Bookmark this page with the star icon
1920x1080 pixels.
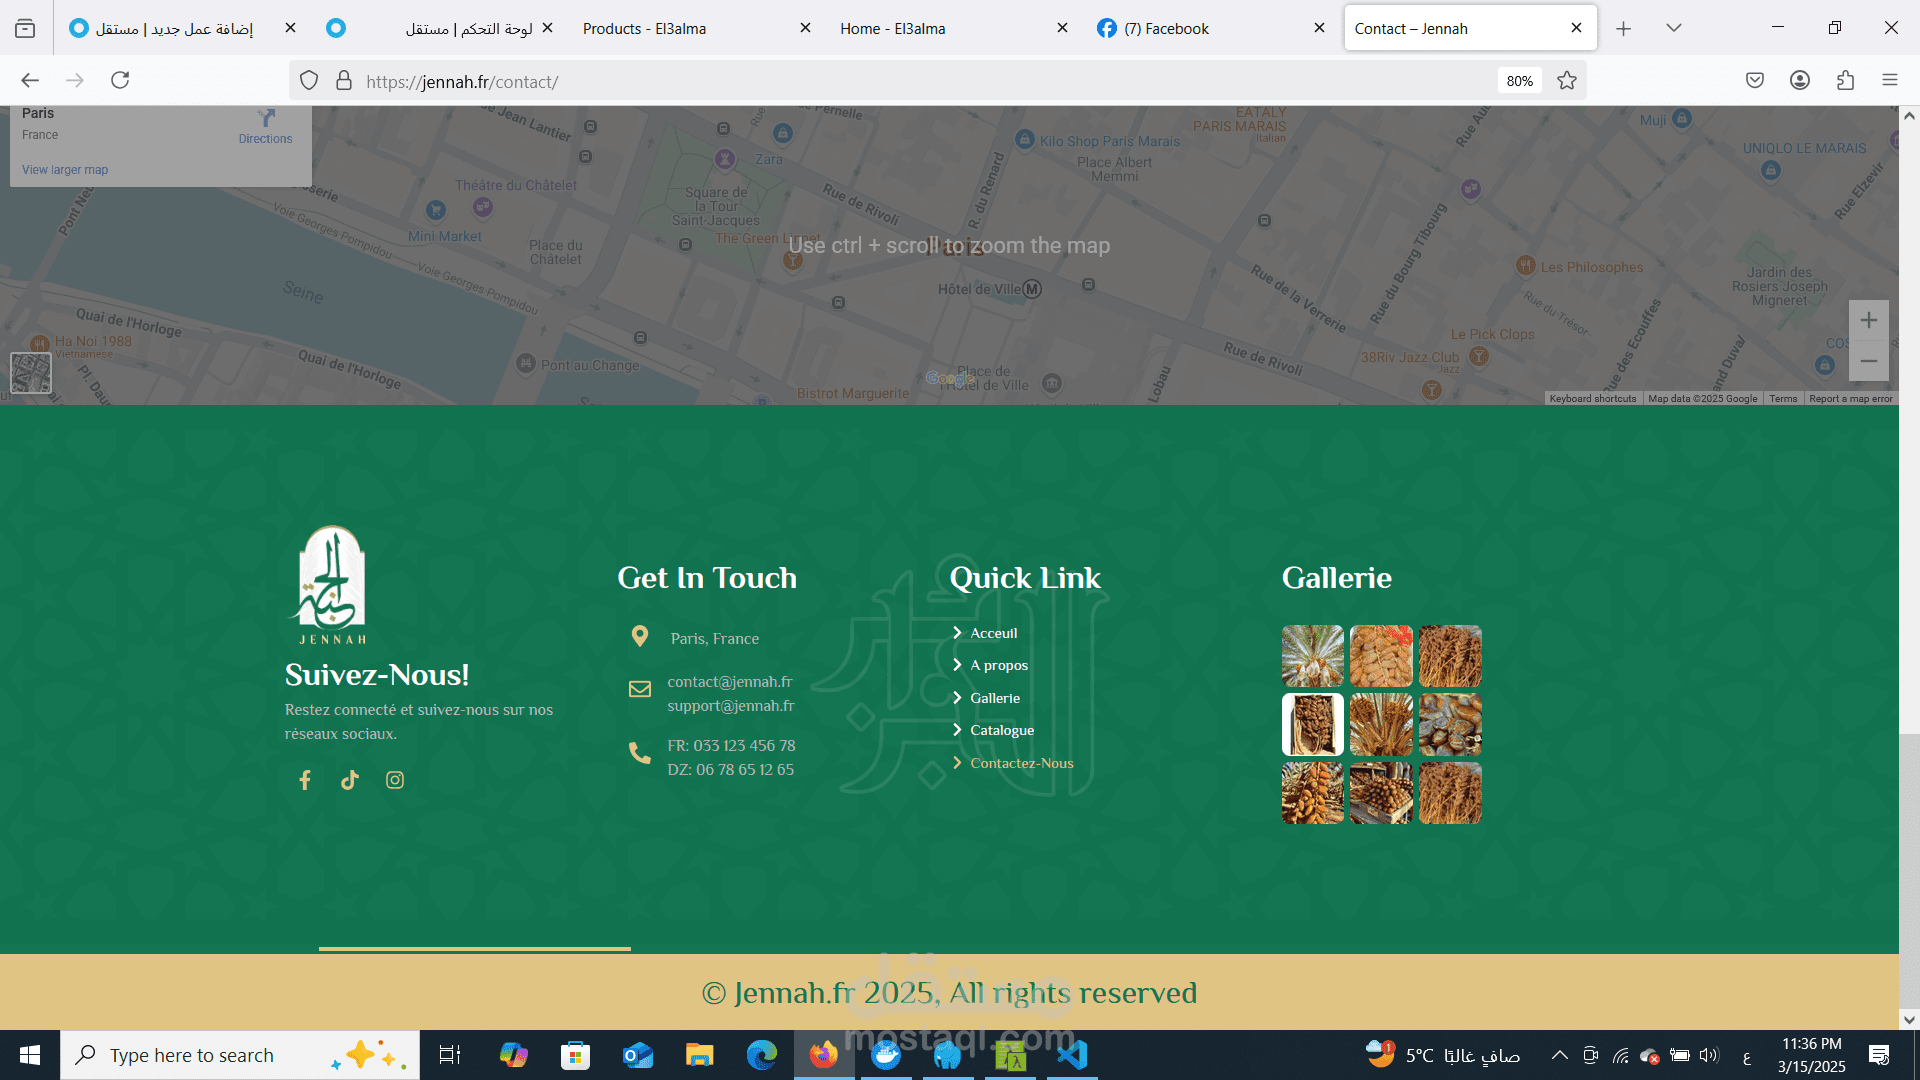[x=1567, y=81]
